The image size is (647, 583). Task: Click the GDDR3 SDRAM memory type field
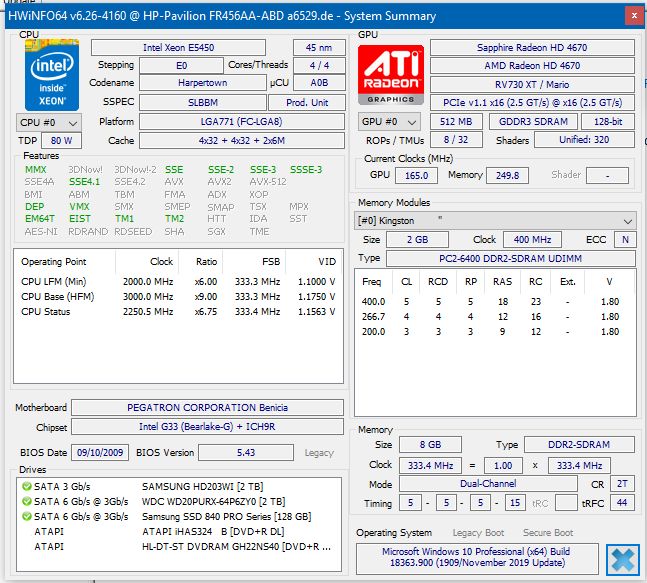point(533,122)
